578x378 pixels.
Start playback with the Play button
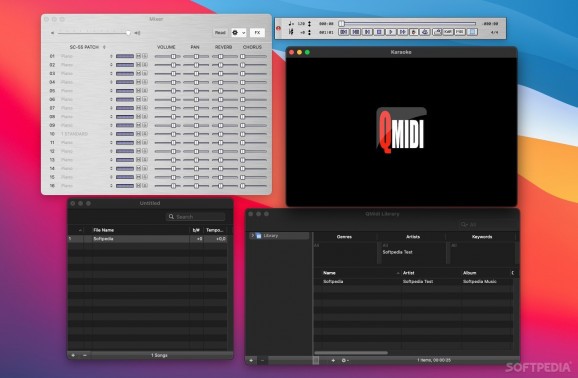tap(391, 32)
